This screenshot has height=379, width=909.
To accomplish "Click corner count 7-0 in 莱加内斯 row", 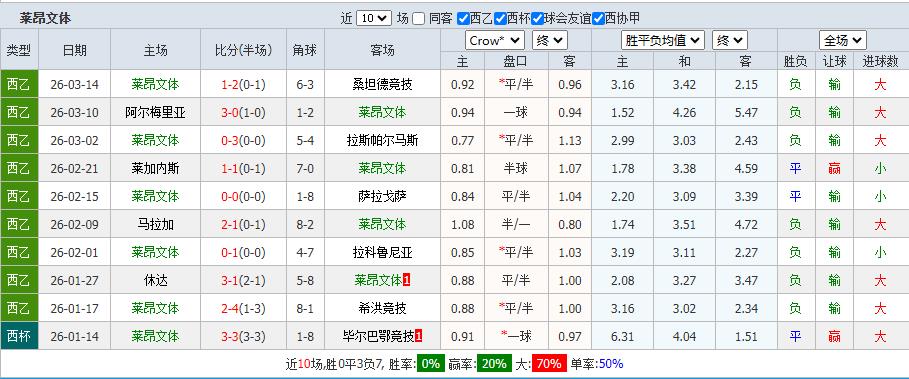I will click(305, 169).
